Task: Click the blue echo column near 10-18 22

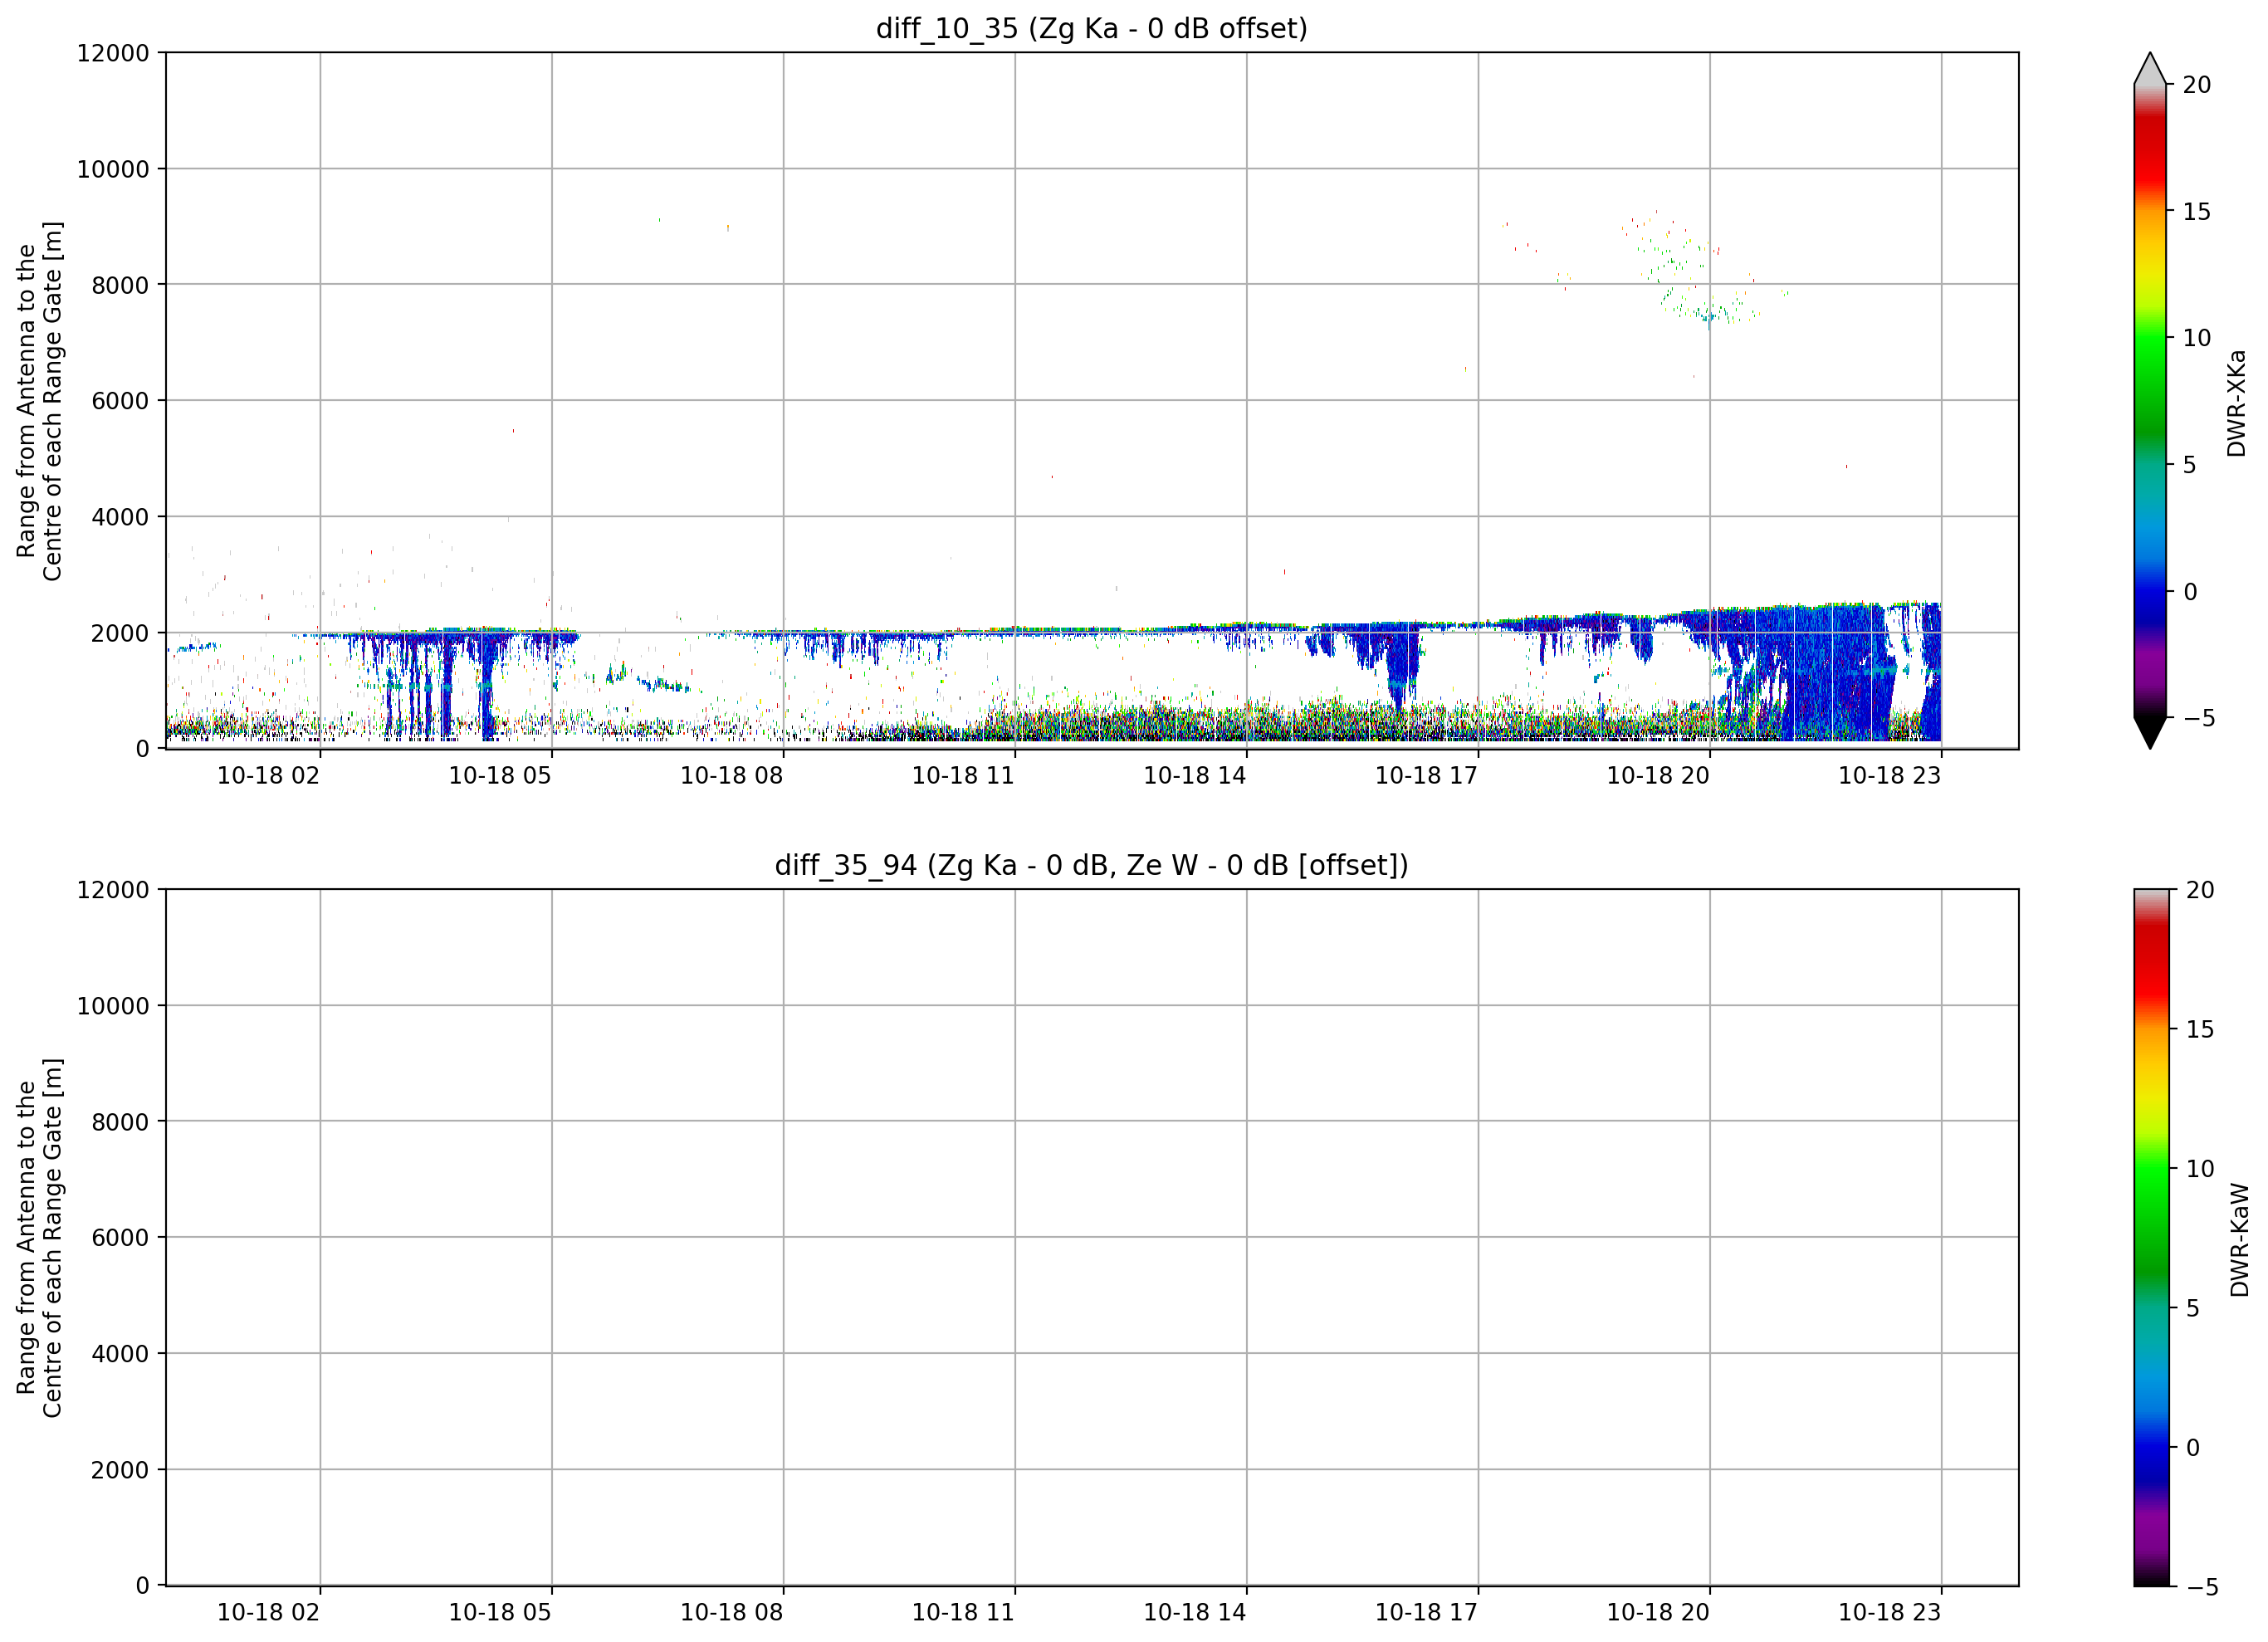Action: pyautogui.click(x=1835, y=672)
